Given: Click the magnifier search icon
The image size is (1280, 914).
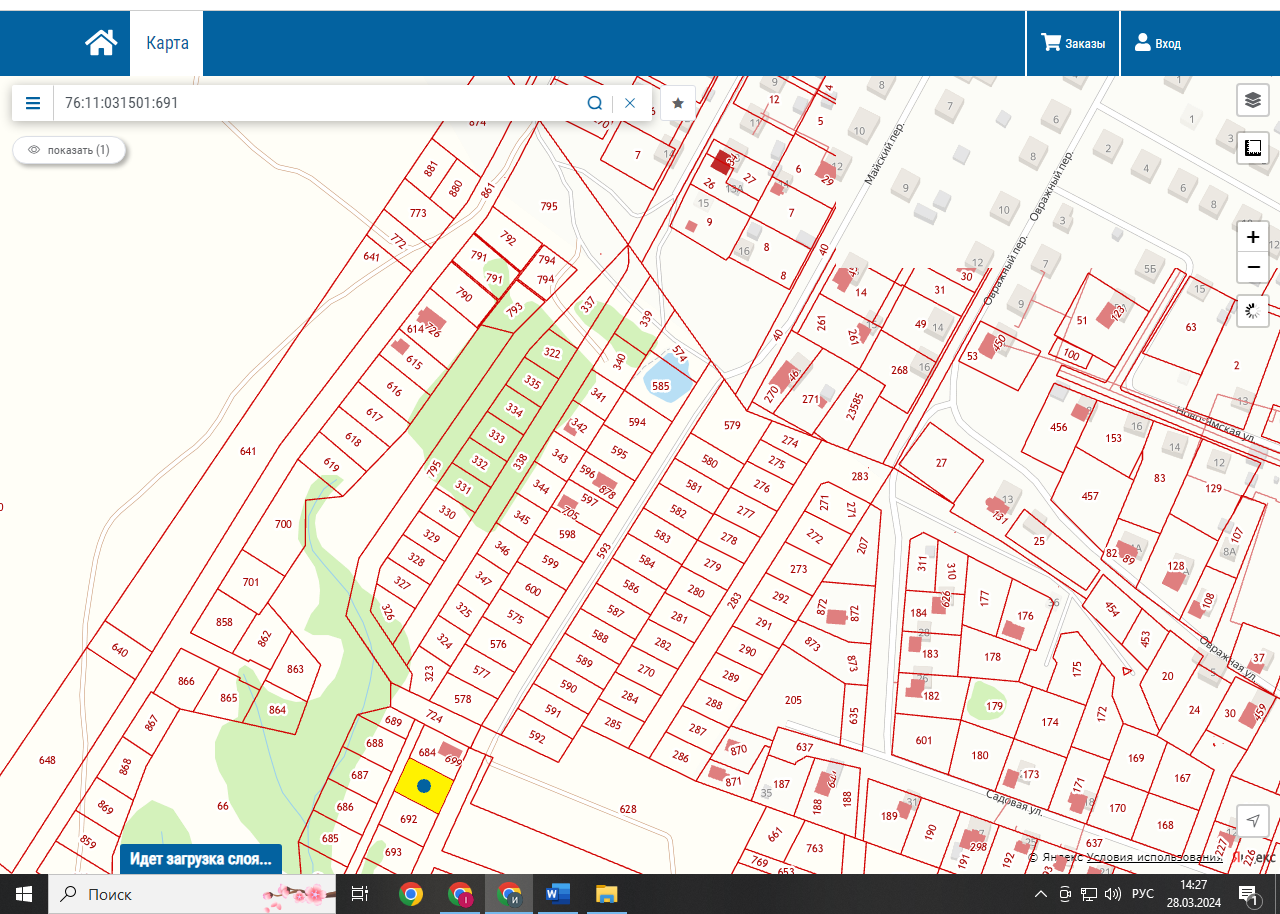Looking at the screenshot, I should (595, 103).
